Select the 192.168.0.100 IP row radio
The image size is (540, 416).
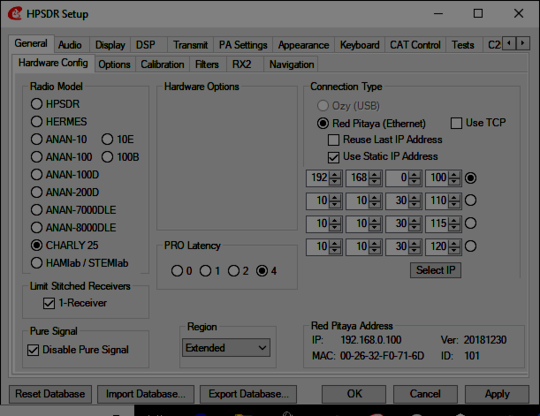[471, 178]
